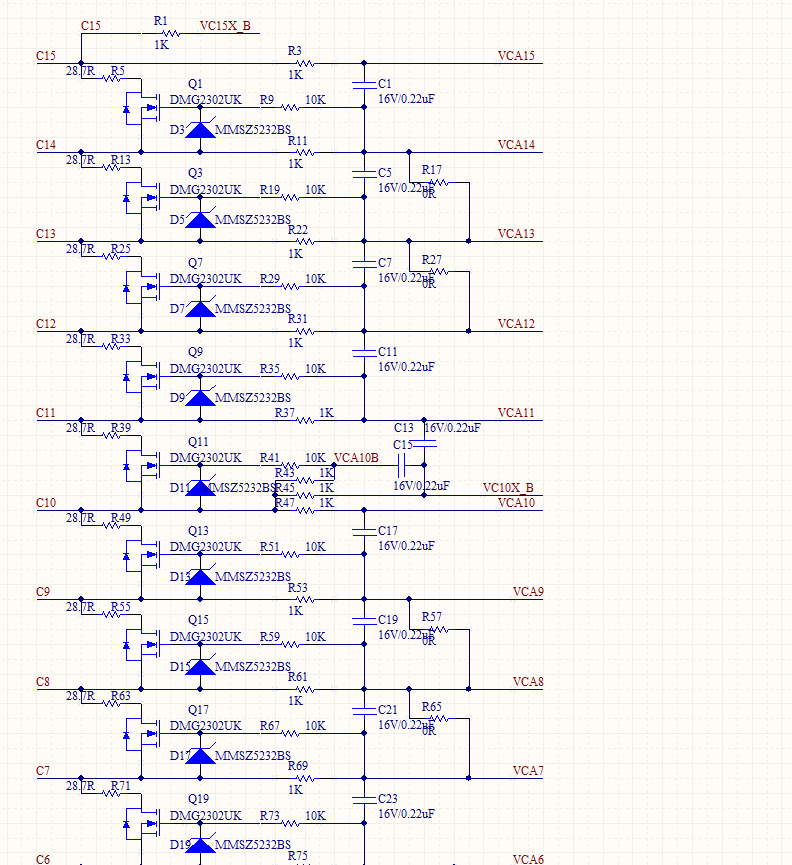Click the VCA8 net label
Image resolution: width=792 pixels, height=865 pixels.
pos(528,682)
